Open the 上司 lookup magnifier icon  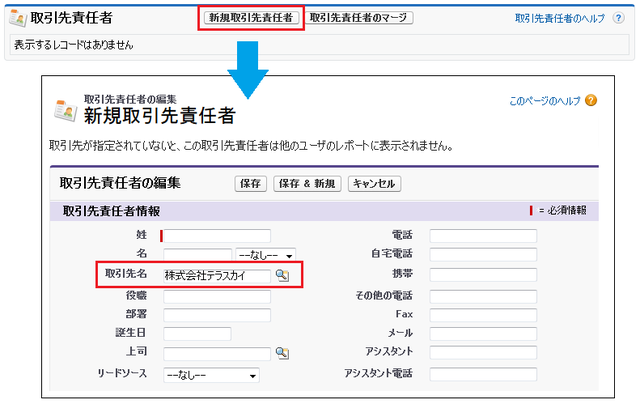[282, 353]
